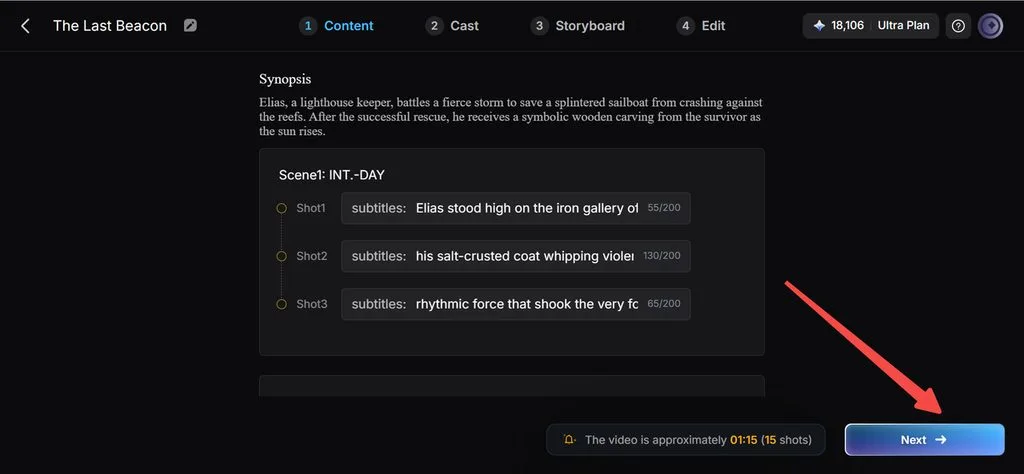Switch to the Content step tab
Viewport: 1024px width, 474px height.
(337, 26)
